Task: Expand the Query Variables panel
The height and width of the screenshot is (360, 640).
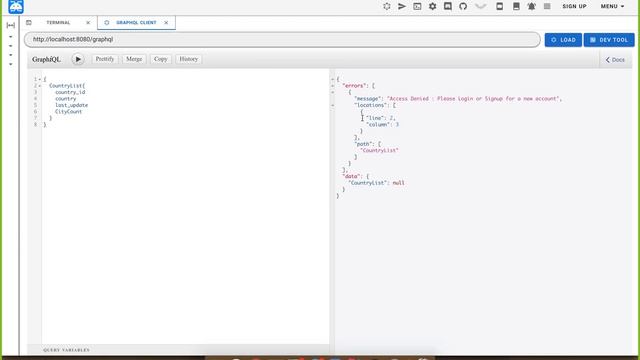Action: 67,350
